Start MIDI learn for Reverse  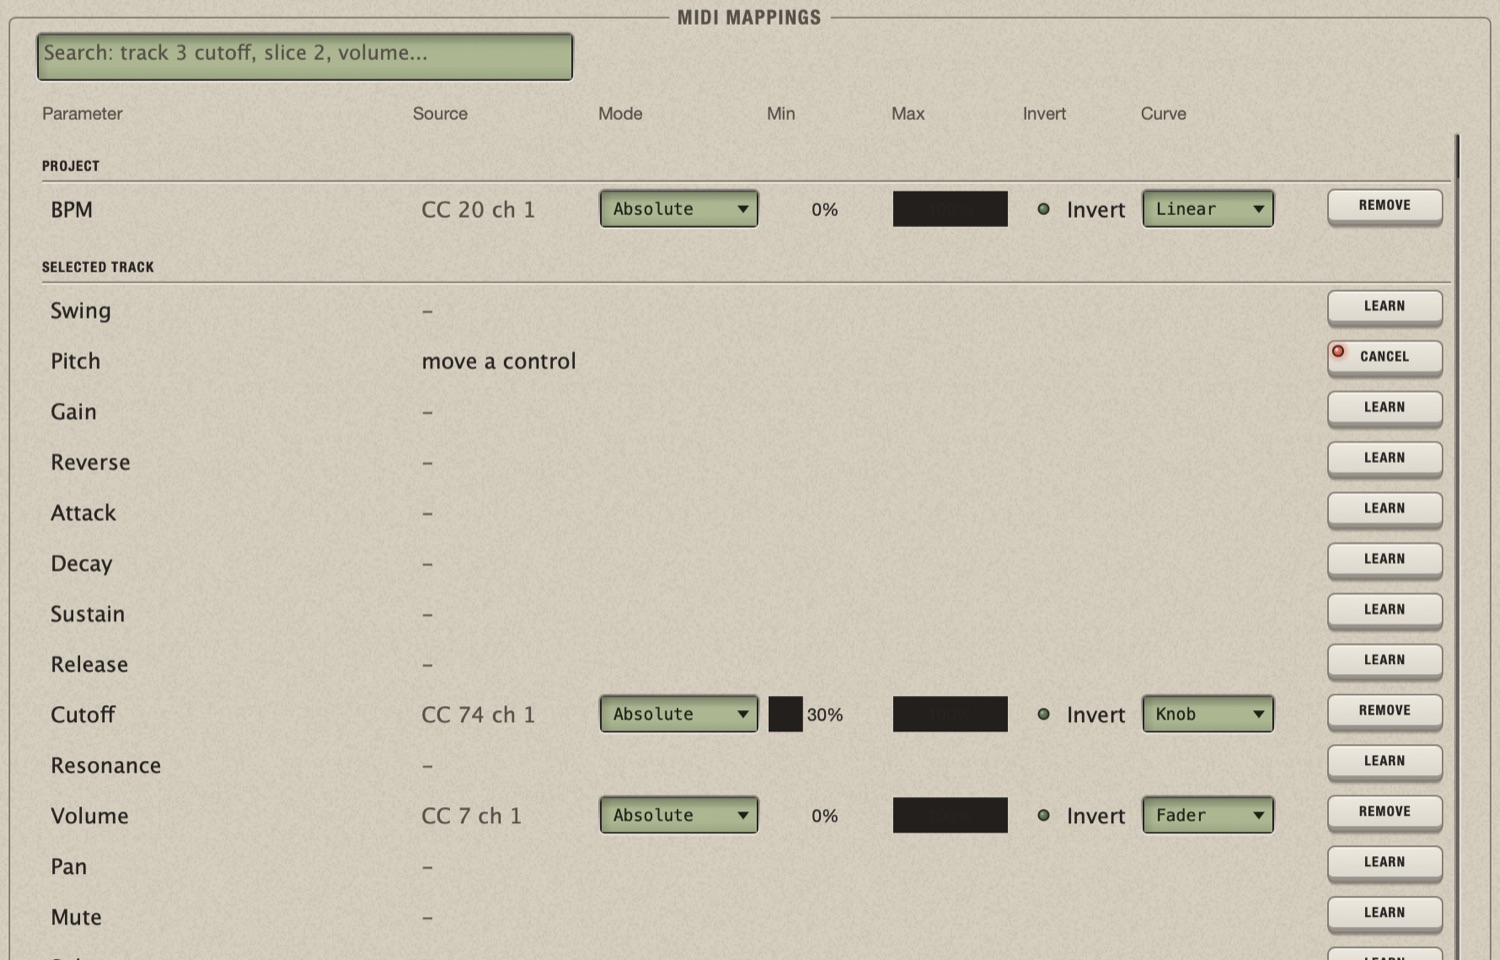point(1385,459)
